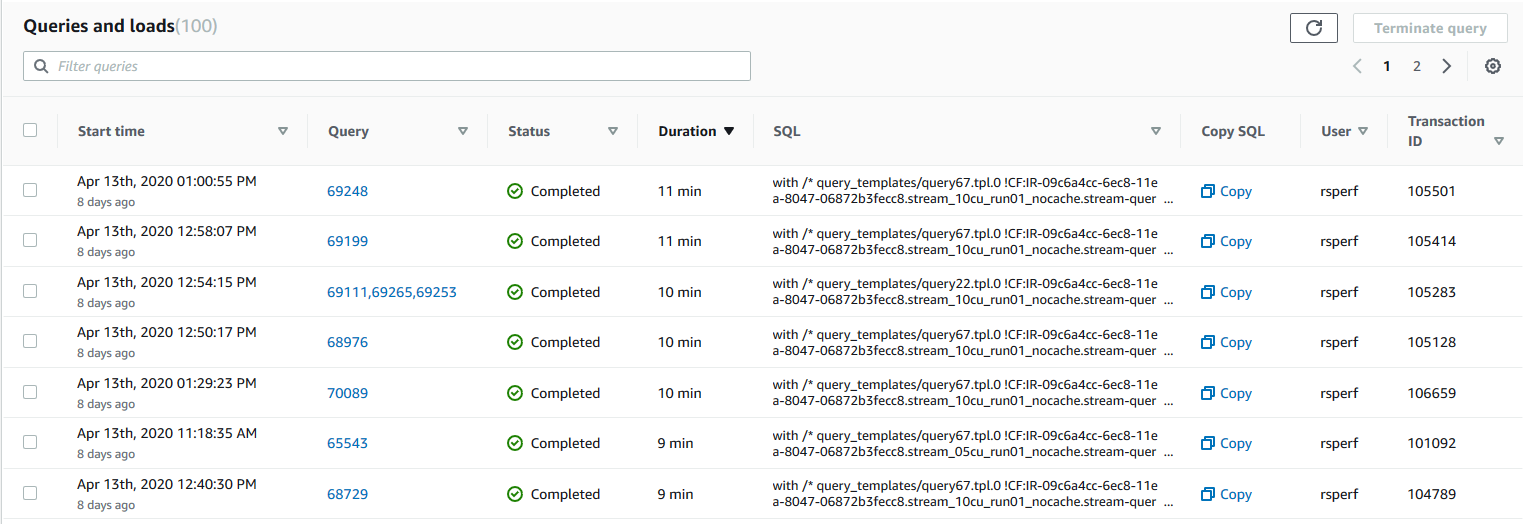
Task: Toggle the select all rows checkbox
Action: coord(30,130)
